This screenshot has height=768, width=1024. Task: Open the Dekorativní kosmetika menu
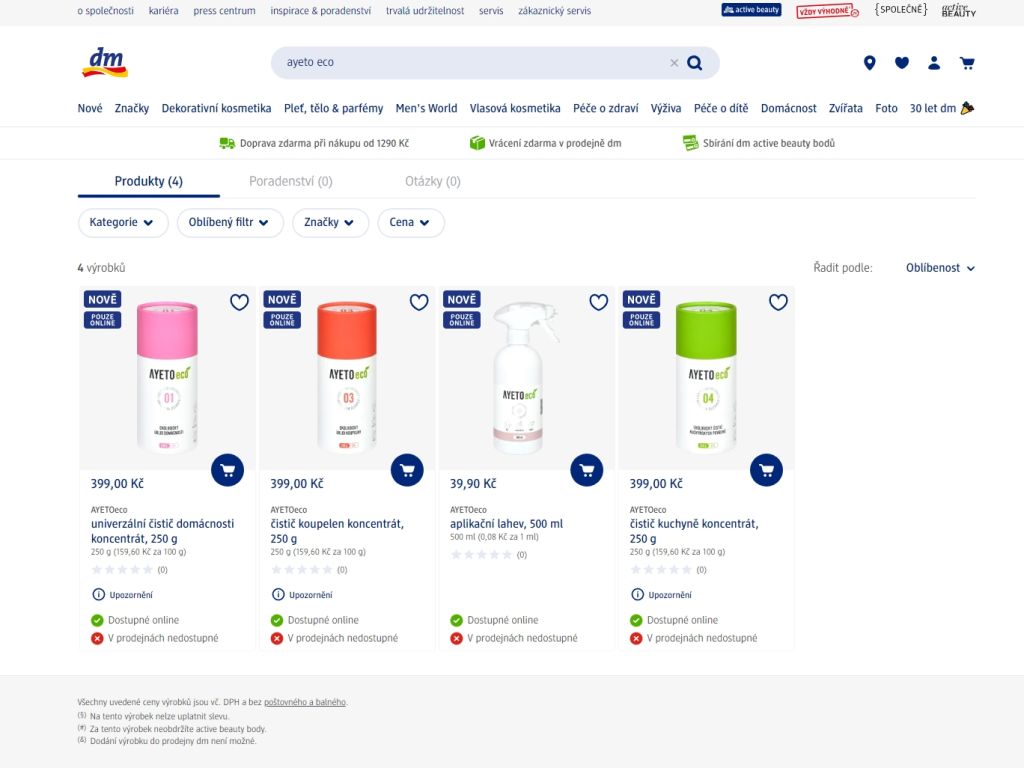coord(216,108)
